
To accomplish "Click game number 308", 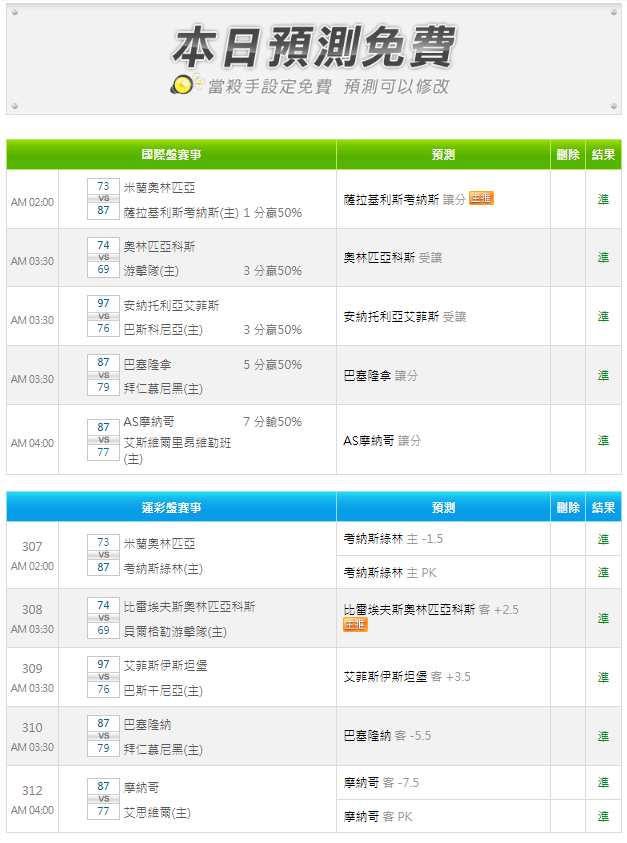I will pyautogui.click(x=32, y=610).
